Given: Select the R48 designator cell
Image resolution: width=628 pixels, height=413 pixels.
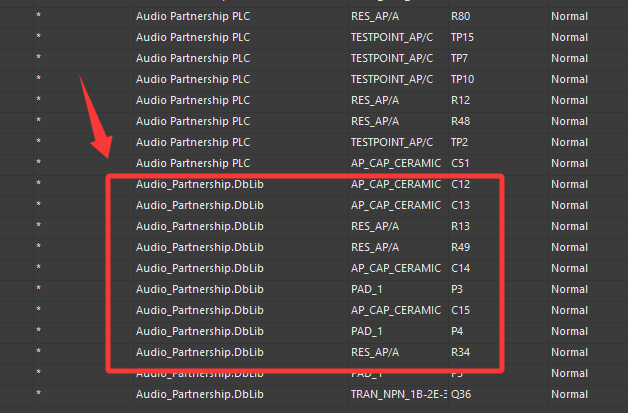Looking at the screenshot, I should [498, 121].
